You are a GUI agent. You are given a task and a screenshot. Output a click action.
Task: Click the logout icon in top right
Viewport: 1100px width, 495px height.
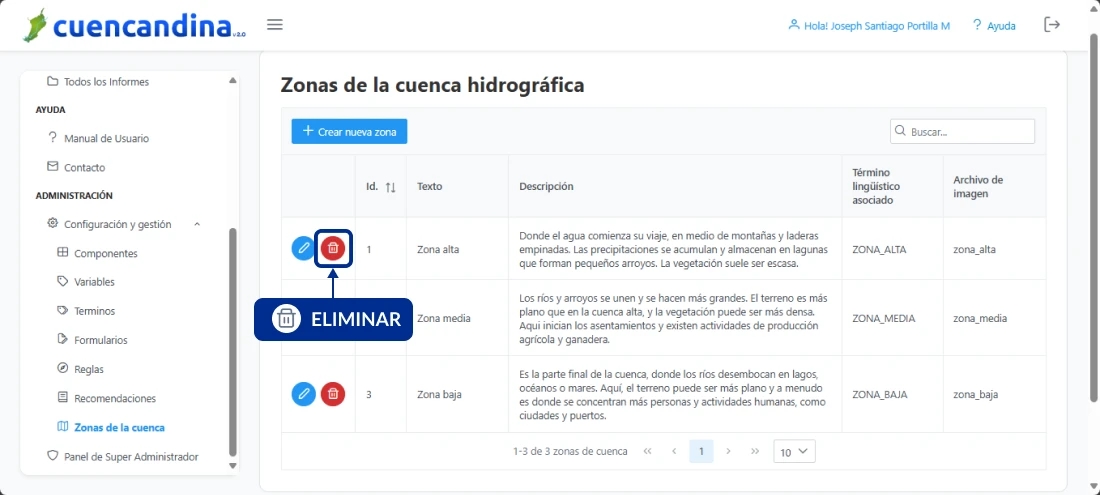[1051, 25]
